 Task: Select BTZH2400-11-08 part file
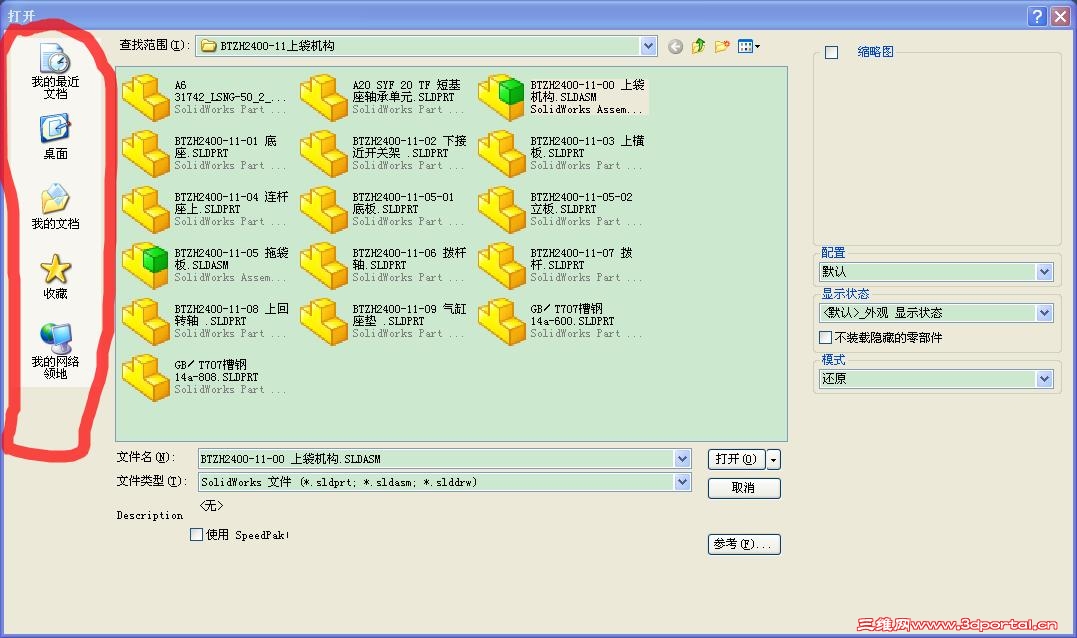coord(205,321)
